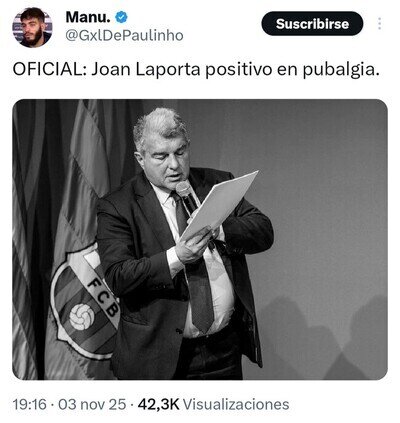
Task: Click the blue verified badge next to Manu.
Action: coord(121,17)
